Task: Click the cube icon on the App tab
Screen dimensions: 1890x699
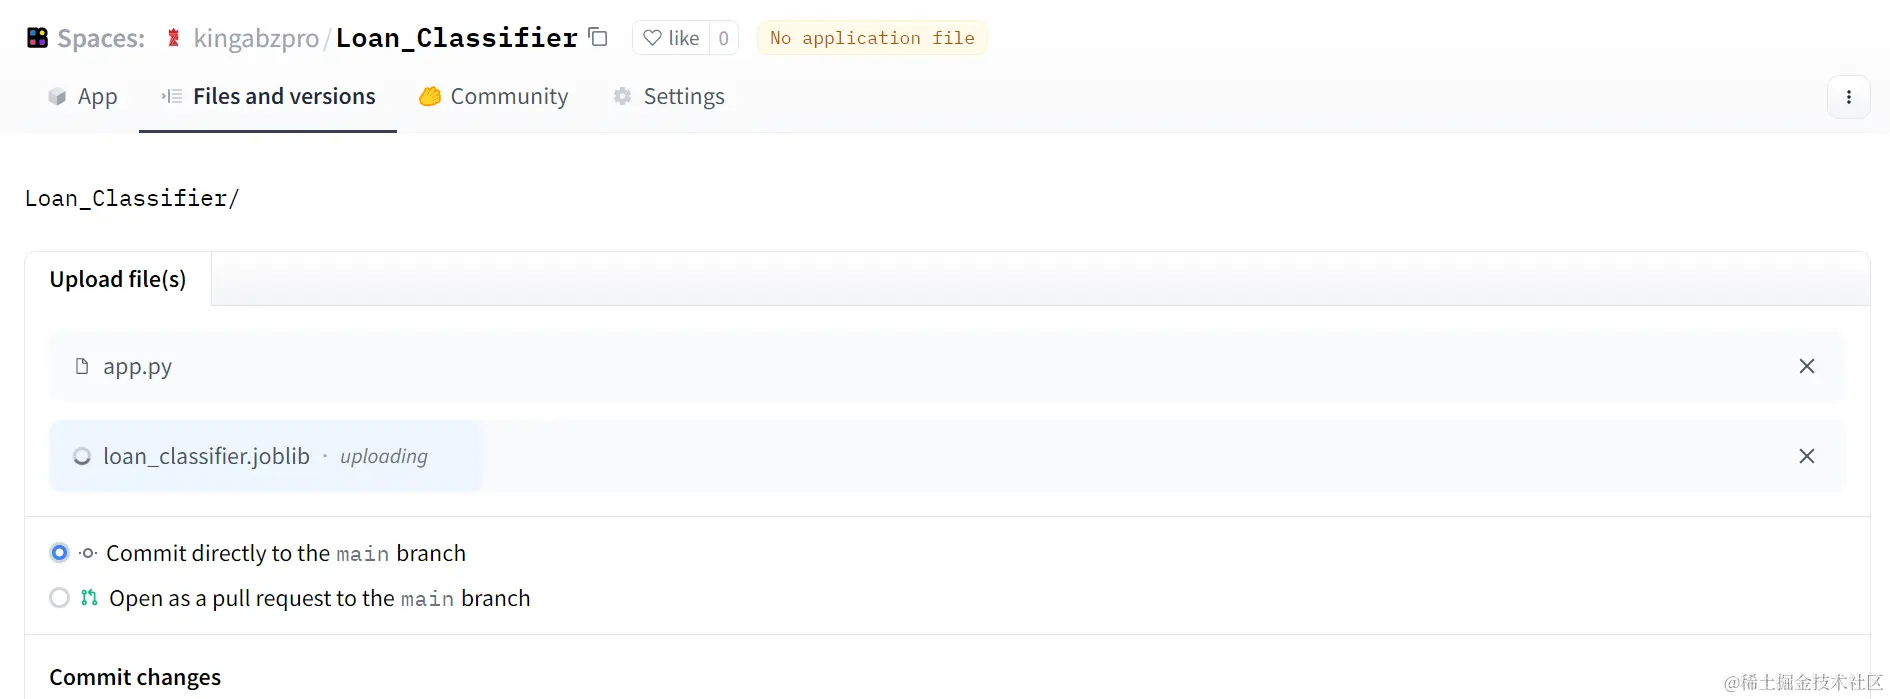Action: pyautogui.click(x=57, y=97)
